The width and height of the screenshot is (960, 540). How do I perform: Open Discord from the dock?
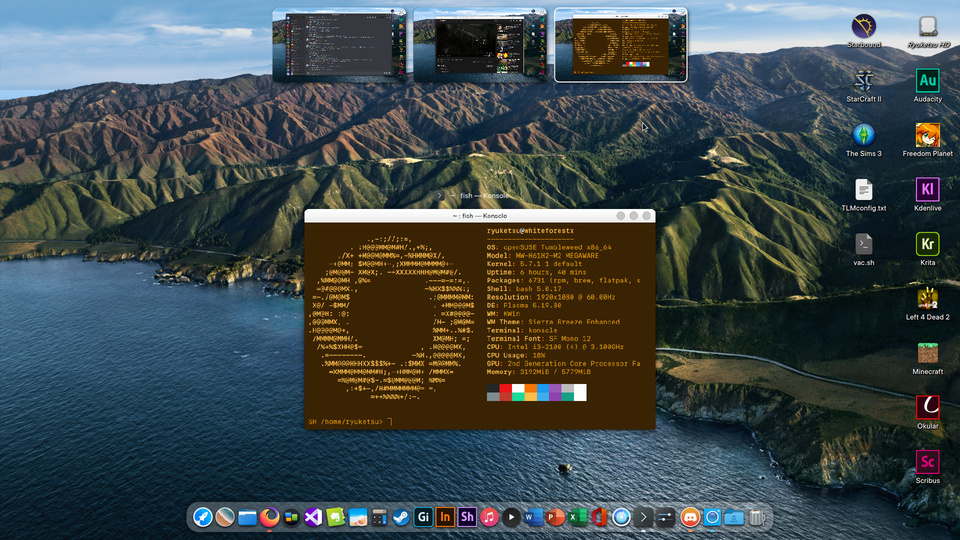[x=690, y=517]
